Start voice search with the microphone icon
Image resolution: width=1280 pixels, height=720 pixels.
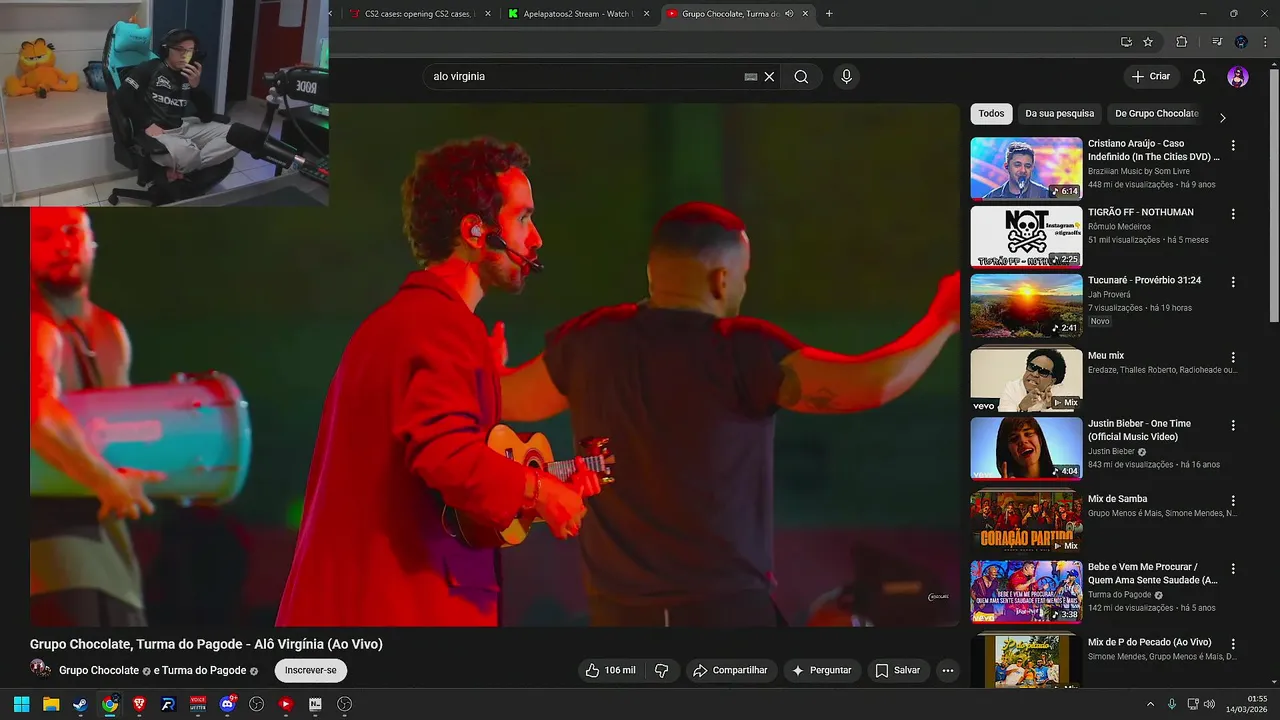click(x=846, y=77)
